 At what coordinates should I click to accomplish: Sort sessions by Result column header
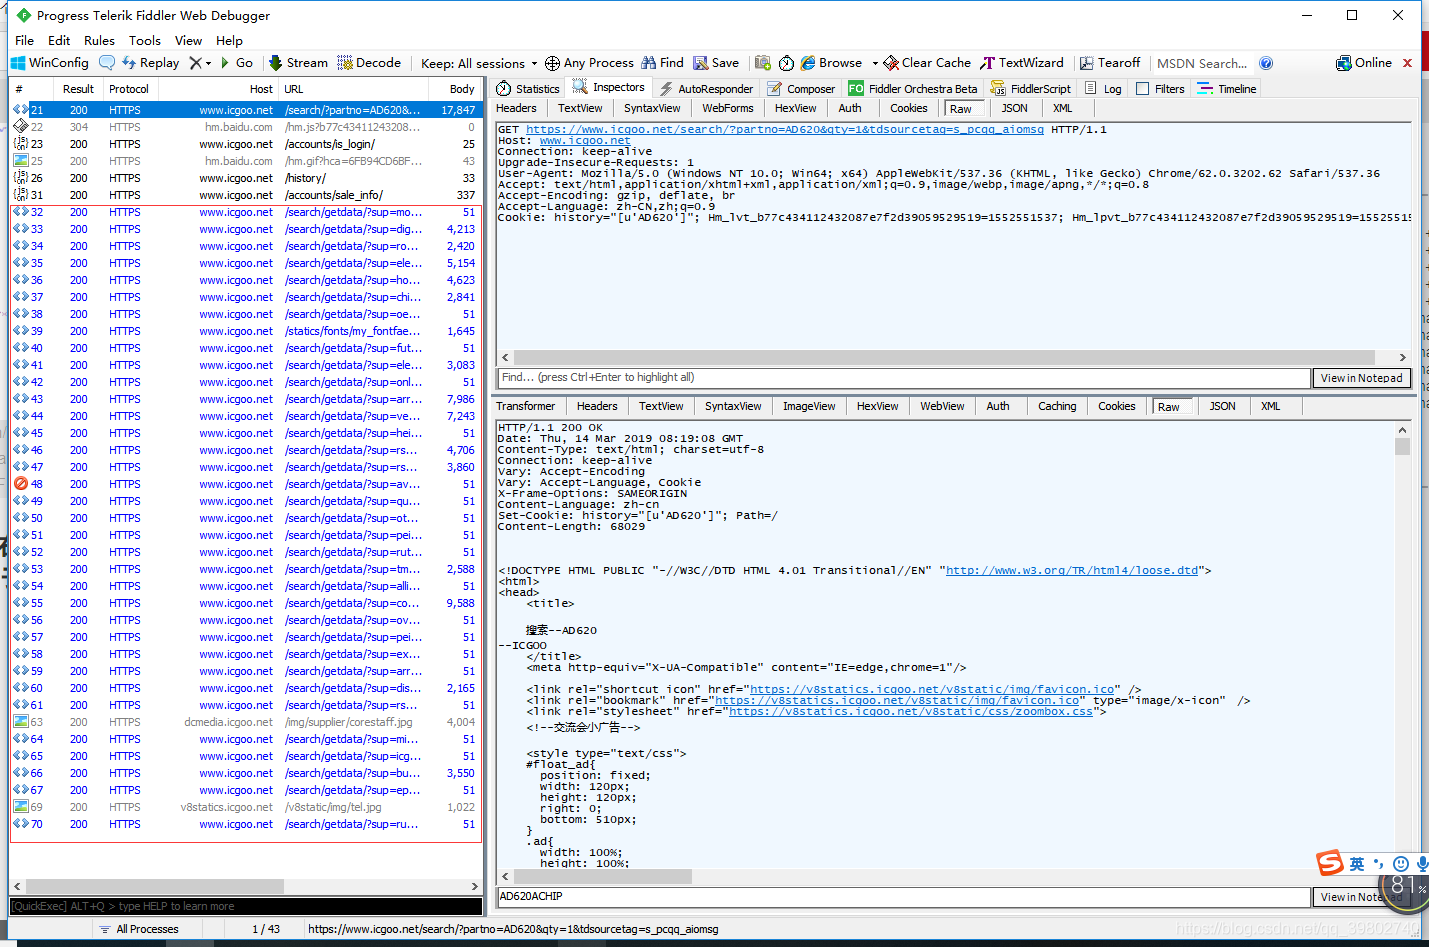tap(78, 89)
